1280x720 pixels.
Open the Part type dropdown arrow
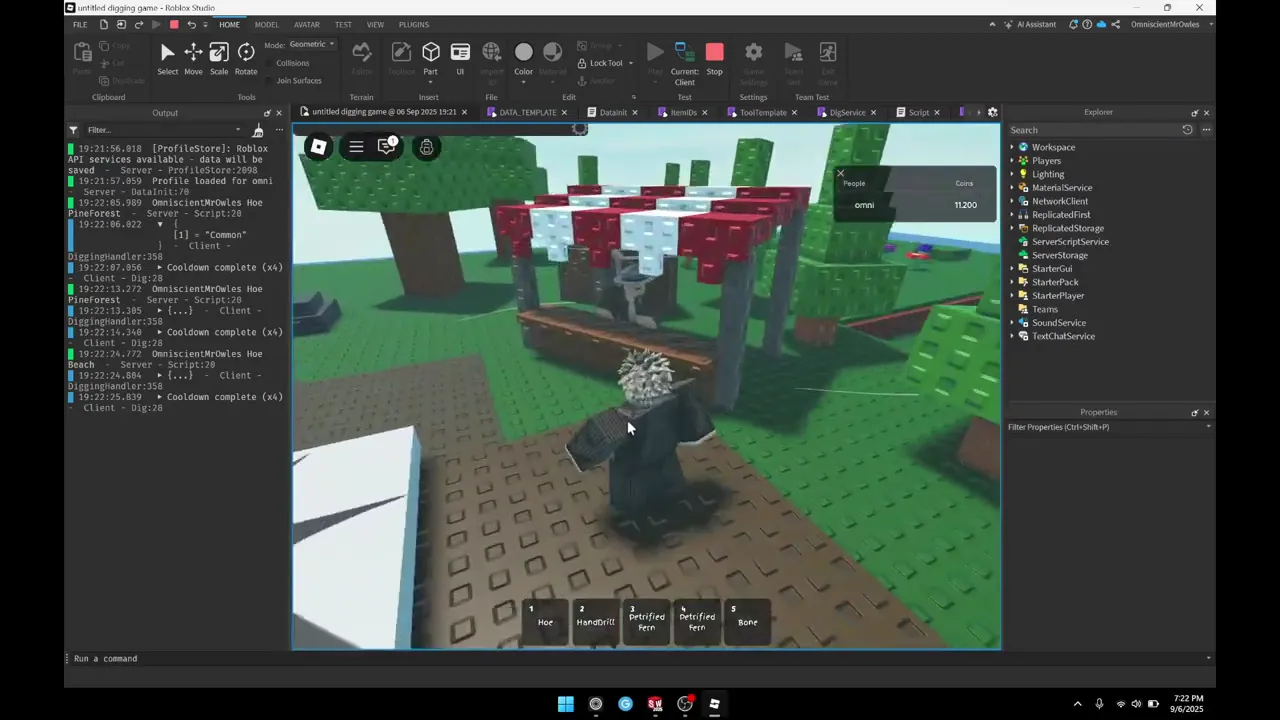tap(430, 82)
